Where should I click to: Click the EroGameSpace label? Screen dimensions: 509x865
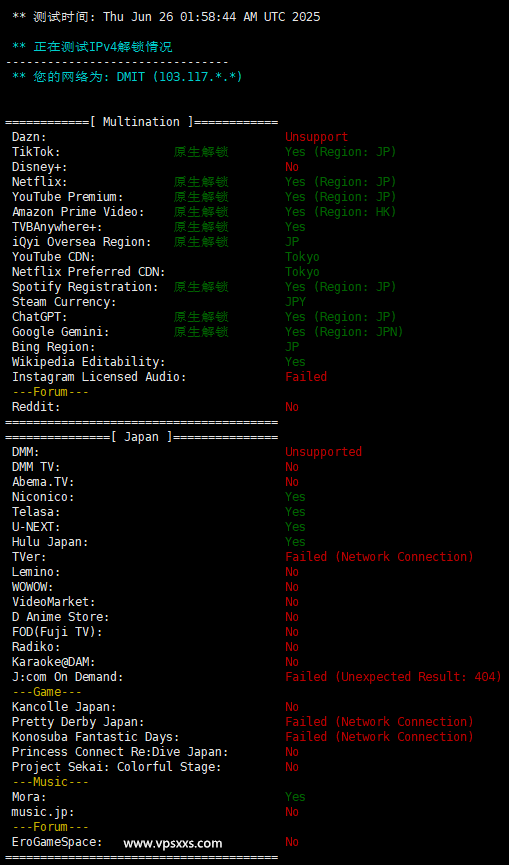point(57,842)
